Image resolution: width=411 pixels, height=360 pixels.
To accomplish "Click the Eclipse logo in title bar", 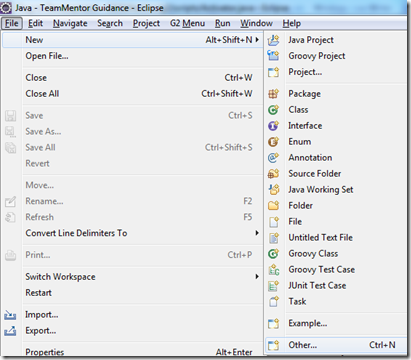I will pos(6,7).
